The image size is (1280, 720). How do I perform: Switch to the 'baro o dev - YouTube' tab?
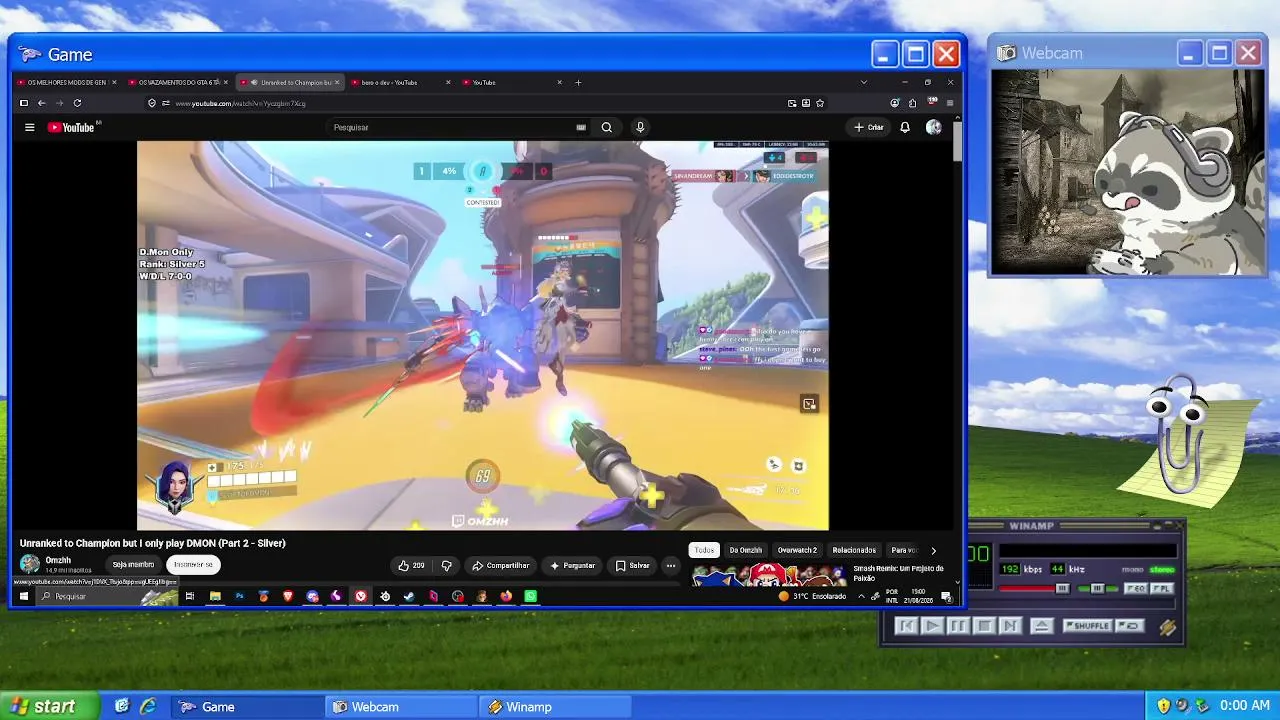[x=402, y=82]
